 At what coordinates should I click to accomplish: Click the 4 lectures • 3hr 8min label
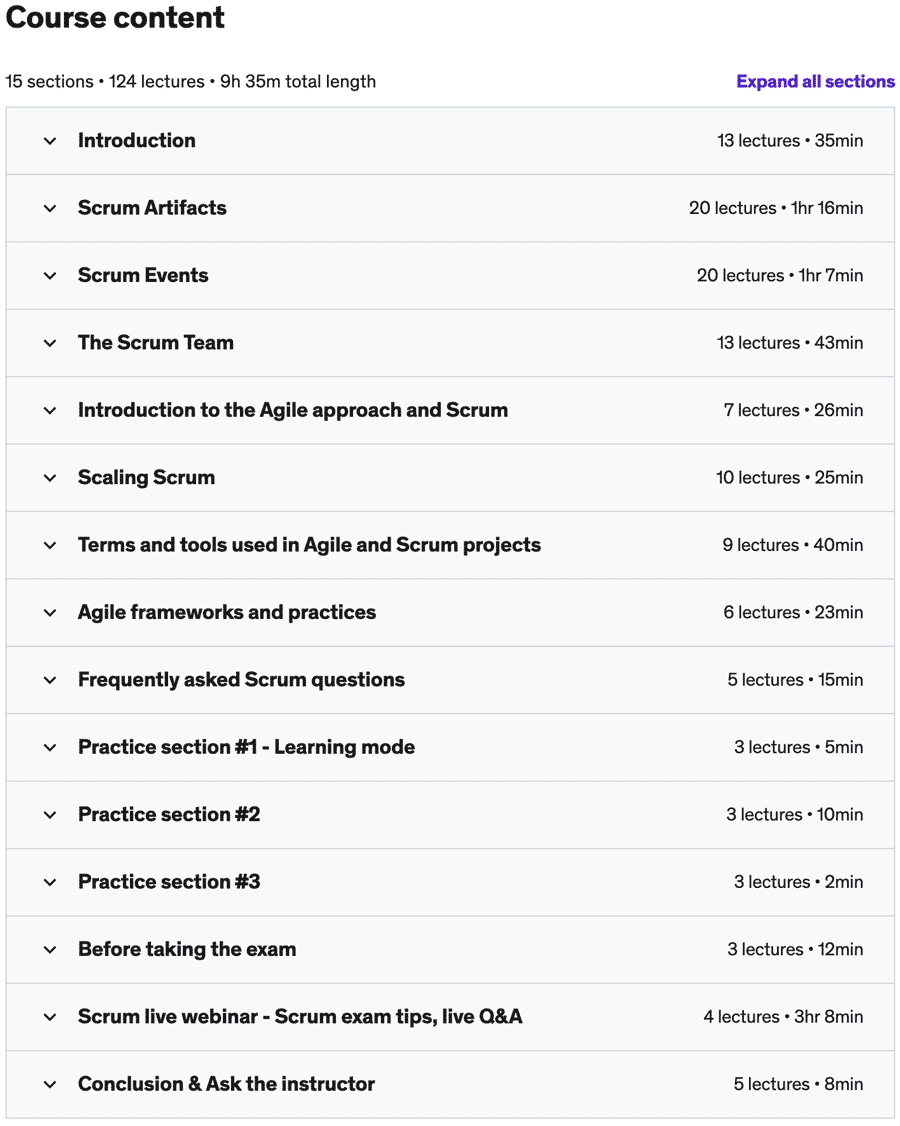(x=782, y=1017)
